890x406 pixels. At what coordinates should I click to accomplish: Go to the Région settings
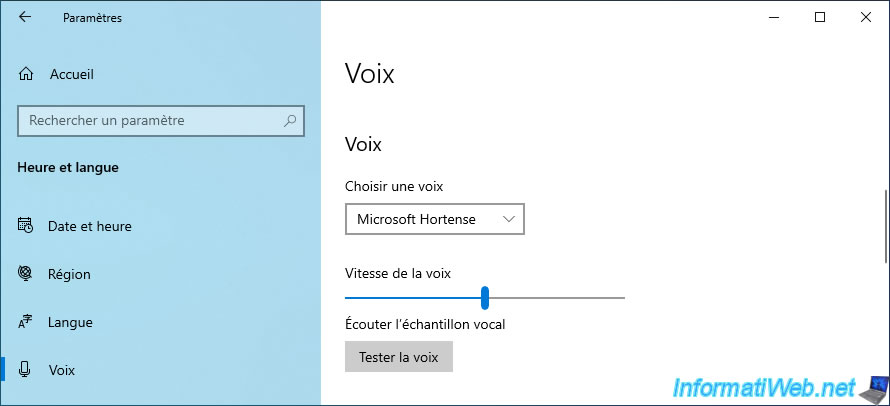coord(69,274)
